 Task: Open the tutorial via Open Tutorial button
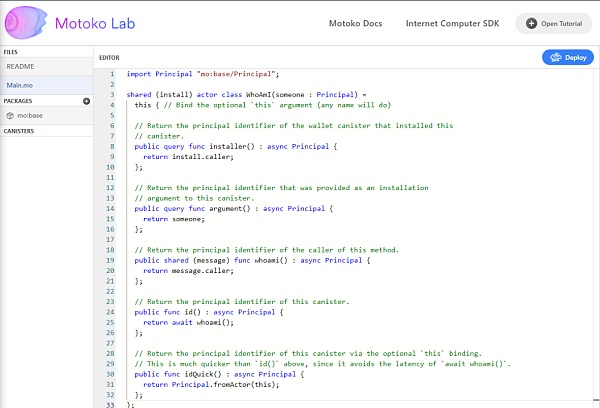click(x=554, y=23)
